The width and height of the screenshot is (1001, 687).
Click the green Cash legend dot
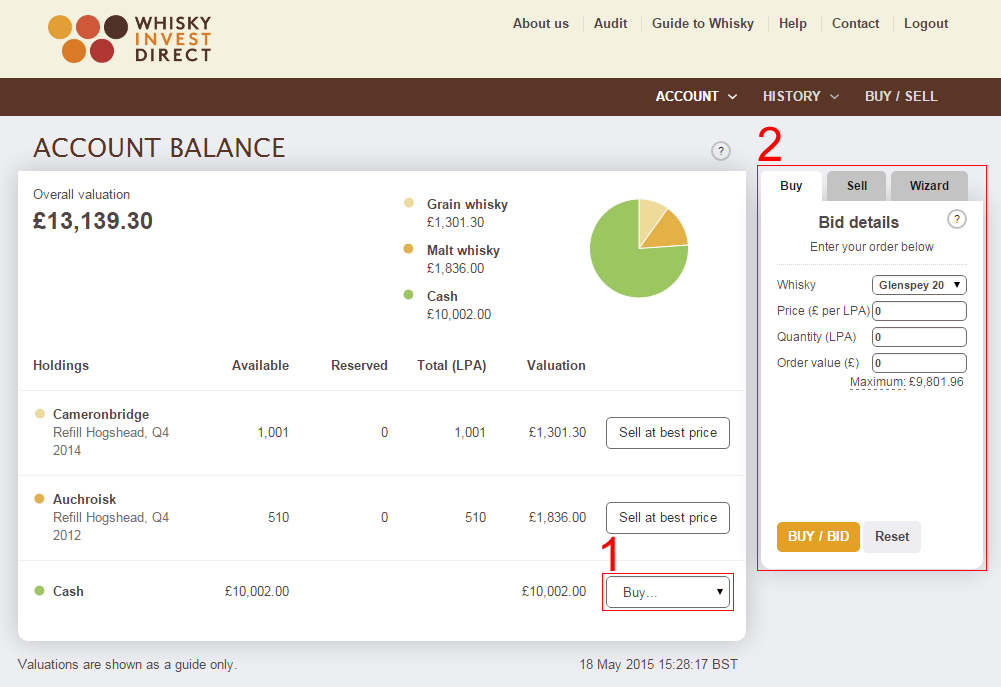(x=408, y=295)
